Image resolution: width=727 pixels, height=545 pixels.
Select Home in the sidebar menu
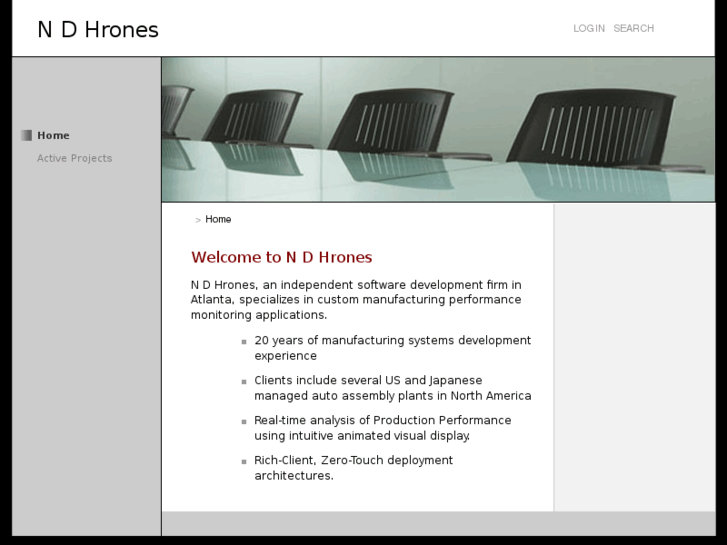(x=53, y=135)
